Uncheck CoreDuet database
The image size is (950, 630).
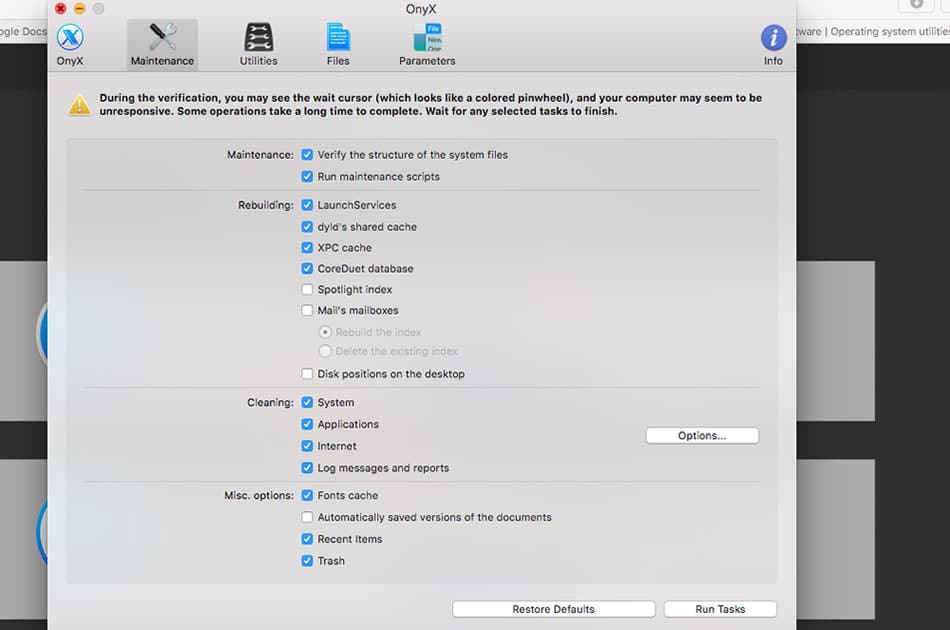click(307, 268)
